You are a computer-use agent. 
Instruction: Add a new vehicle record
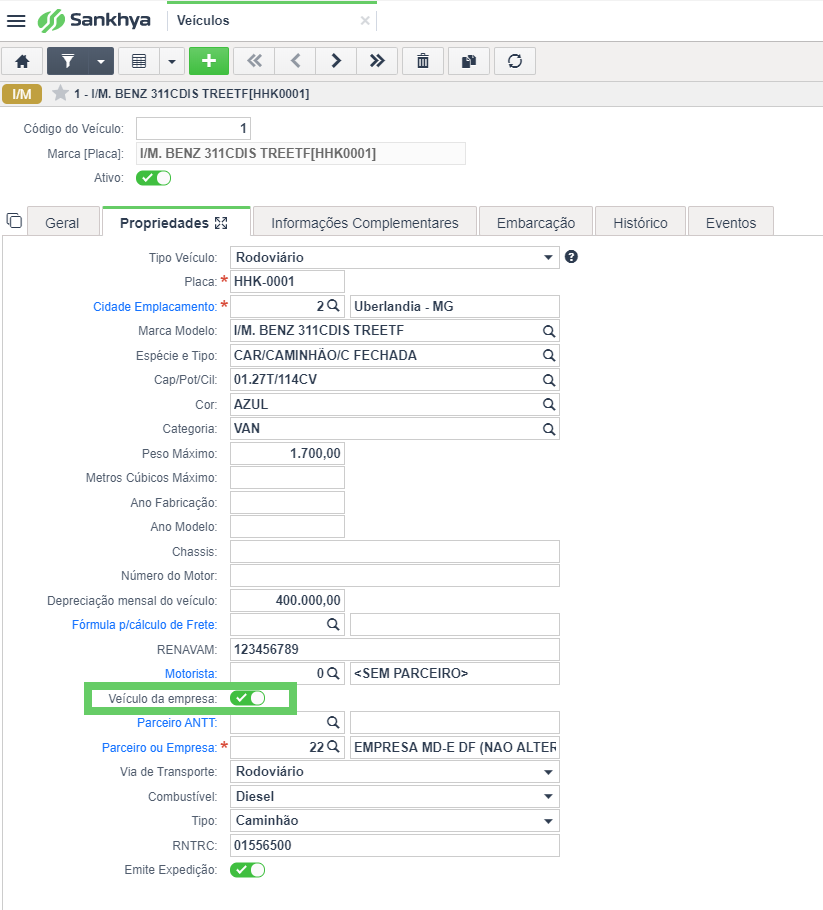(x=209, y=61)
